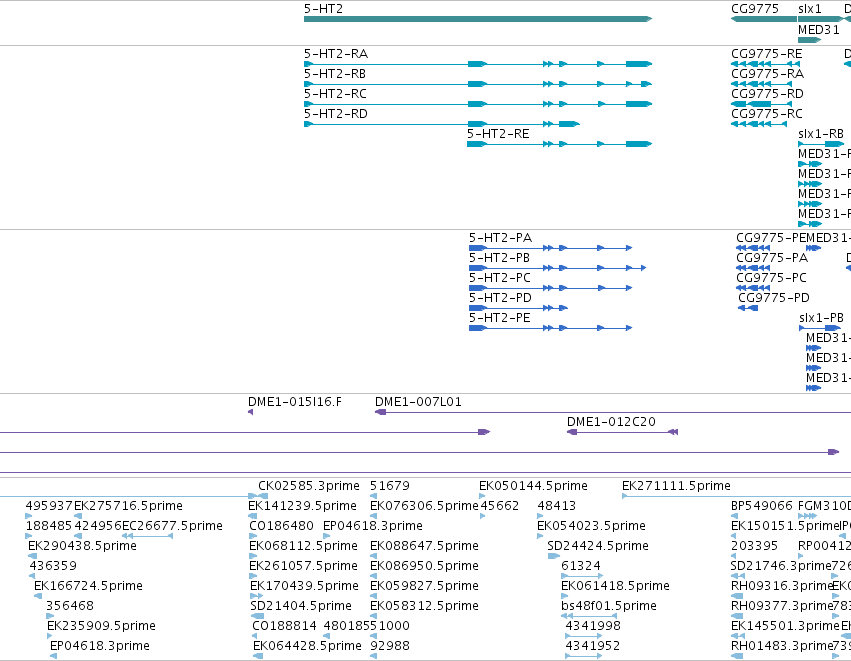Select feature 51679
This screenshot has height=661, width=851.
click(390, 486)
